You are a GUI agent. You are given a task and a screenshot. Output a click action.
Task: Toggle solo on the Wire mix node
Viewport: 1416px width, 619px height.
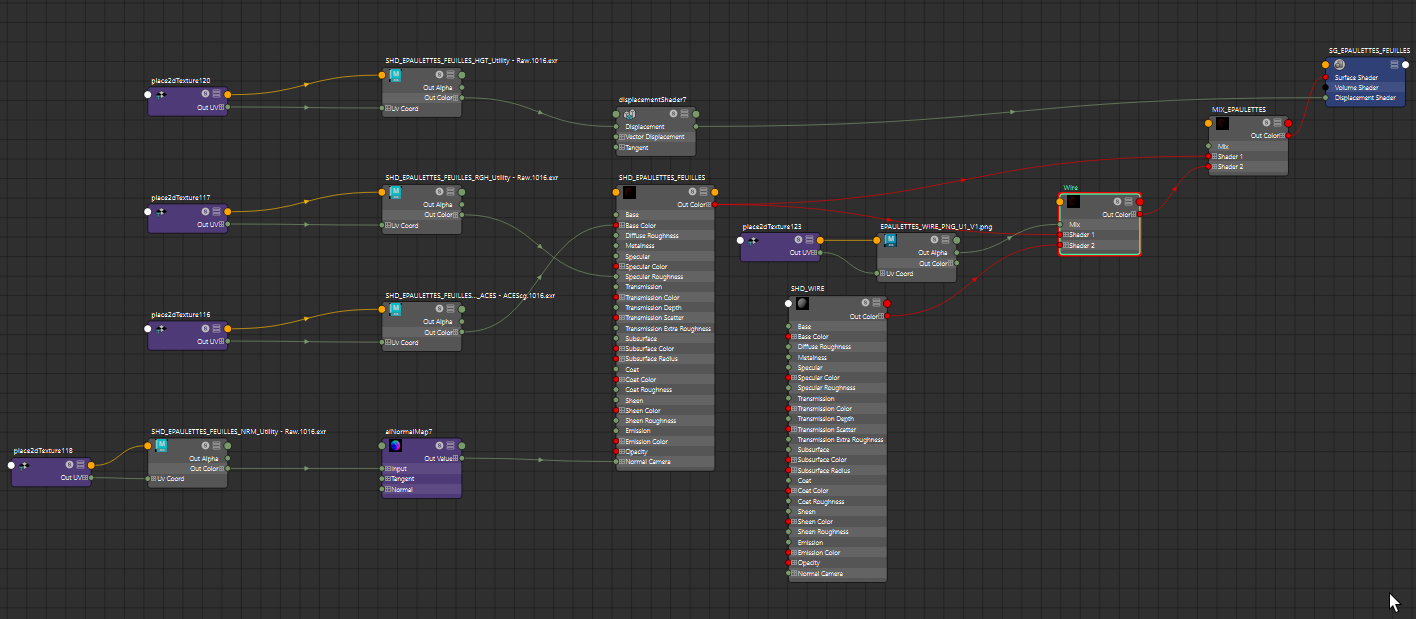pyautogui.click(x=1117, y=202)
